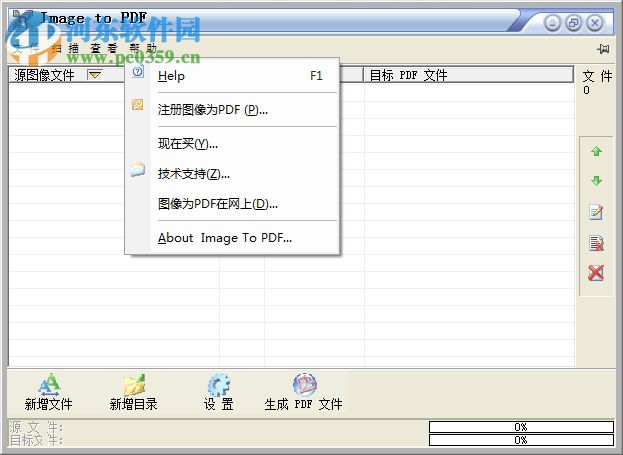Minimize the Image to PDF window

(552, 23)
